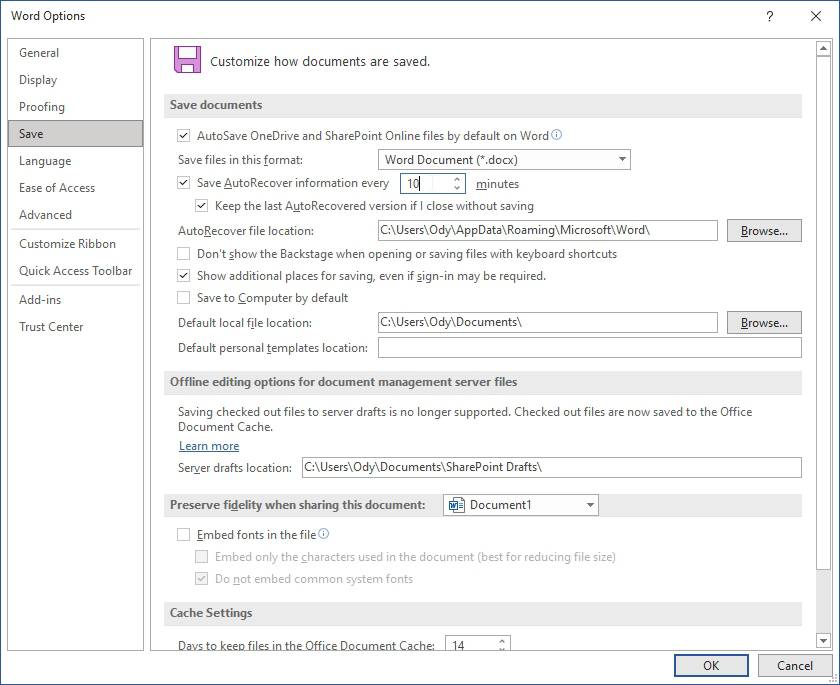This screenshot has height=685, width=840.
Task: Close the Word Options dialog
Action: point(815,16)
